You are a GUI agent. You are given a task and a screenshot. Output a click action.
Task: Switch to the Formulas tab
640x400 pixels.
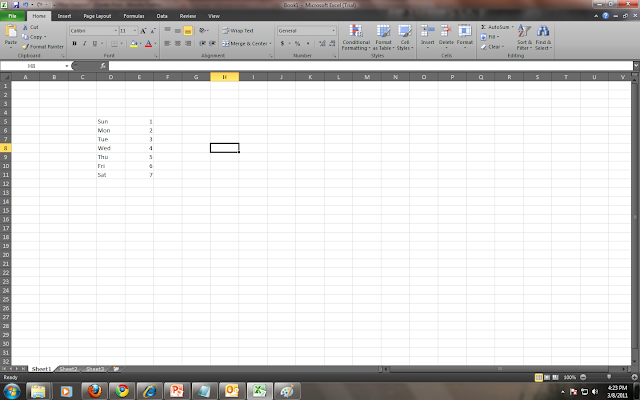click(134, 16)
